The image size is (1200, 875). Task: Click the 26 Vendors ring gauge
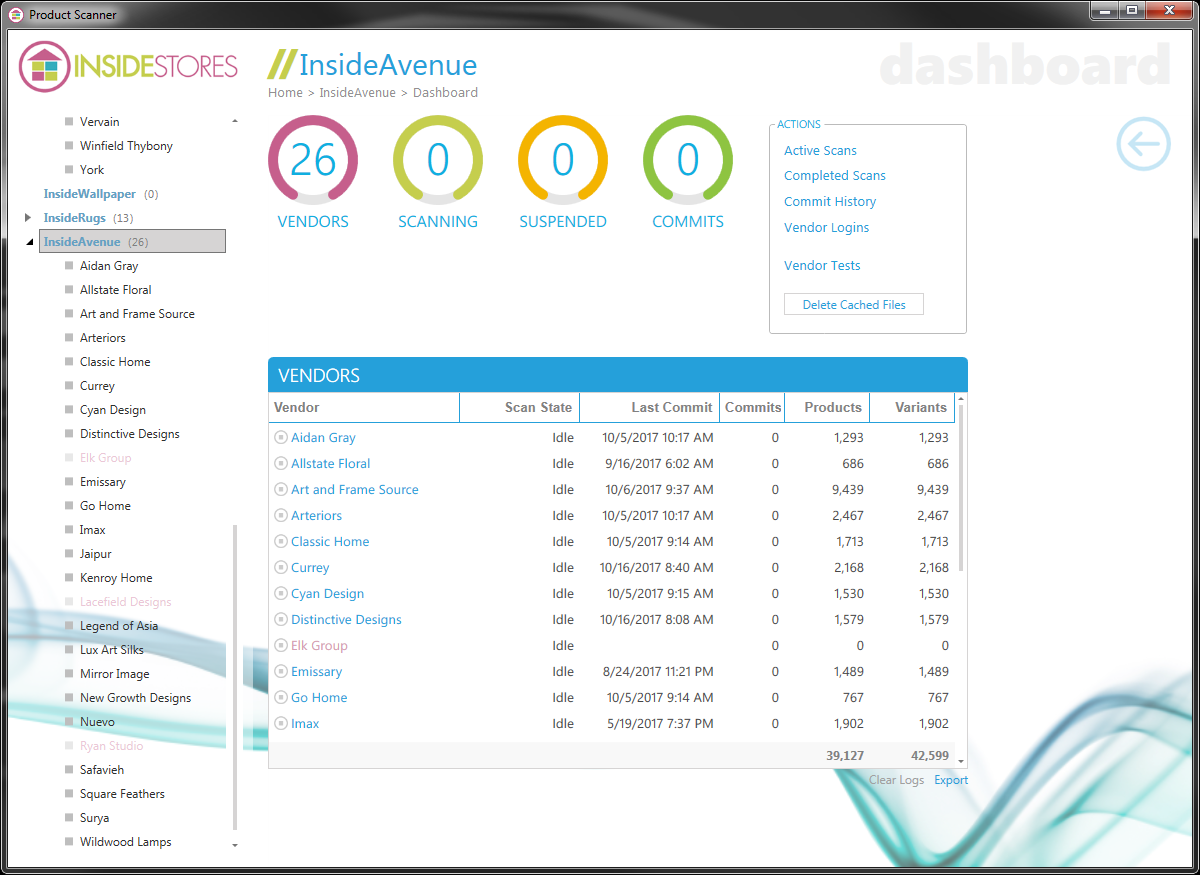pyautogui.click(x=313, y=160)
